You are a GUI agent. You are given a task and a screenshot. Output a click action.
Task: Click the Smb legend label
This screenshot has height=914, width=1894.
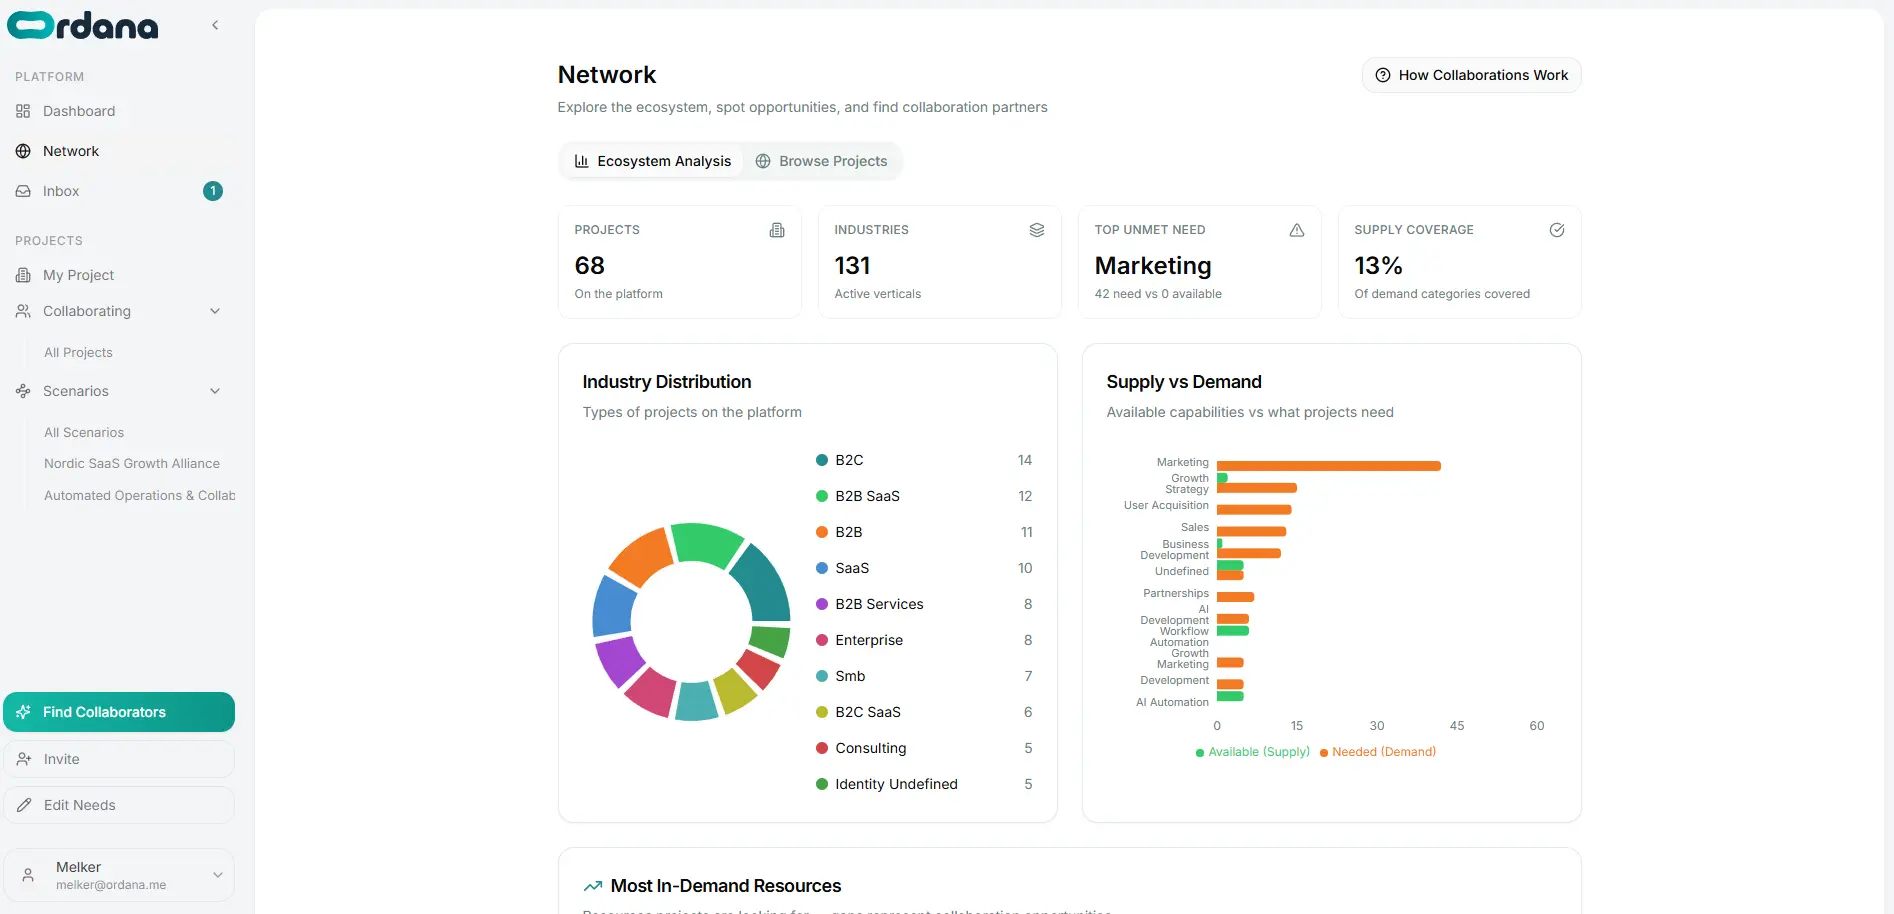[x=851, y=676]
